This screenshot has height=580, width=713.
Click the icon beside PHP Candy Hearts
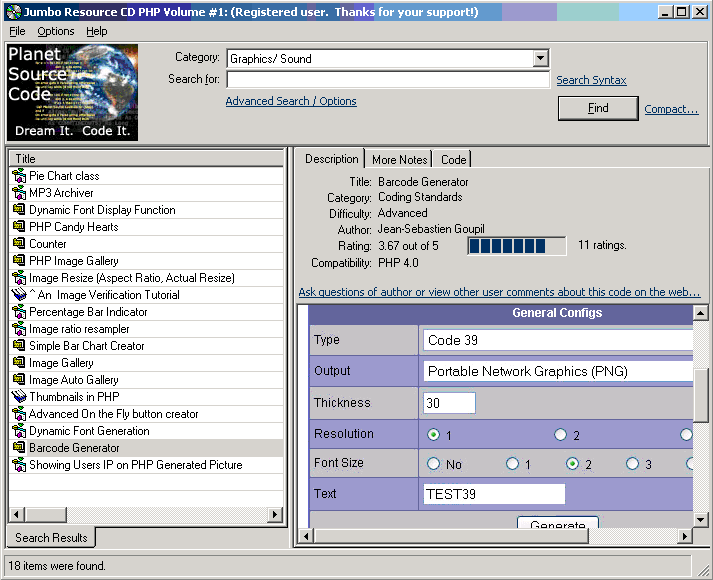pyautogui.click(x=19, y=226)
